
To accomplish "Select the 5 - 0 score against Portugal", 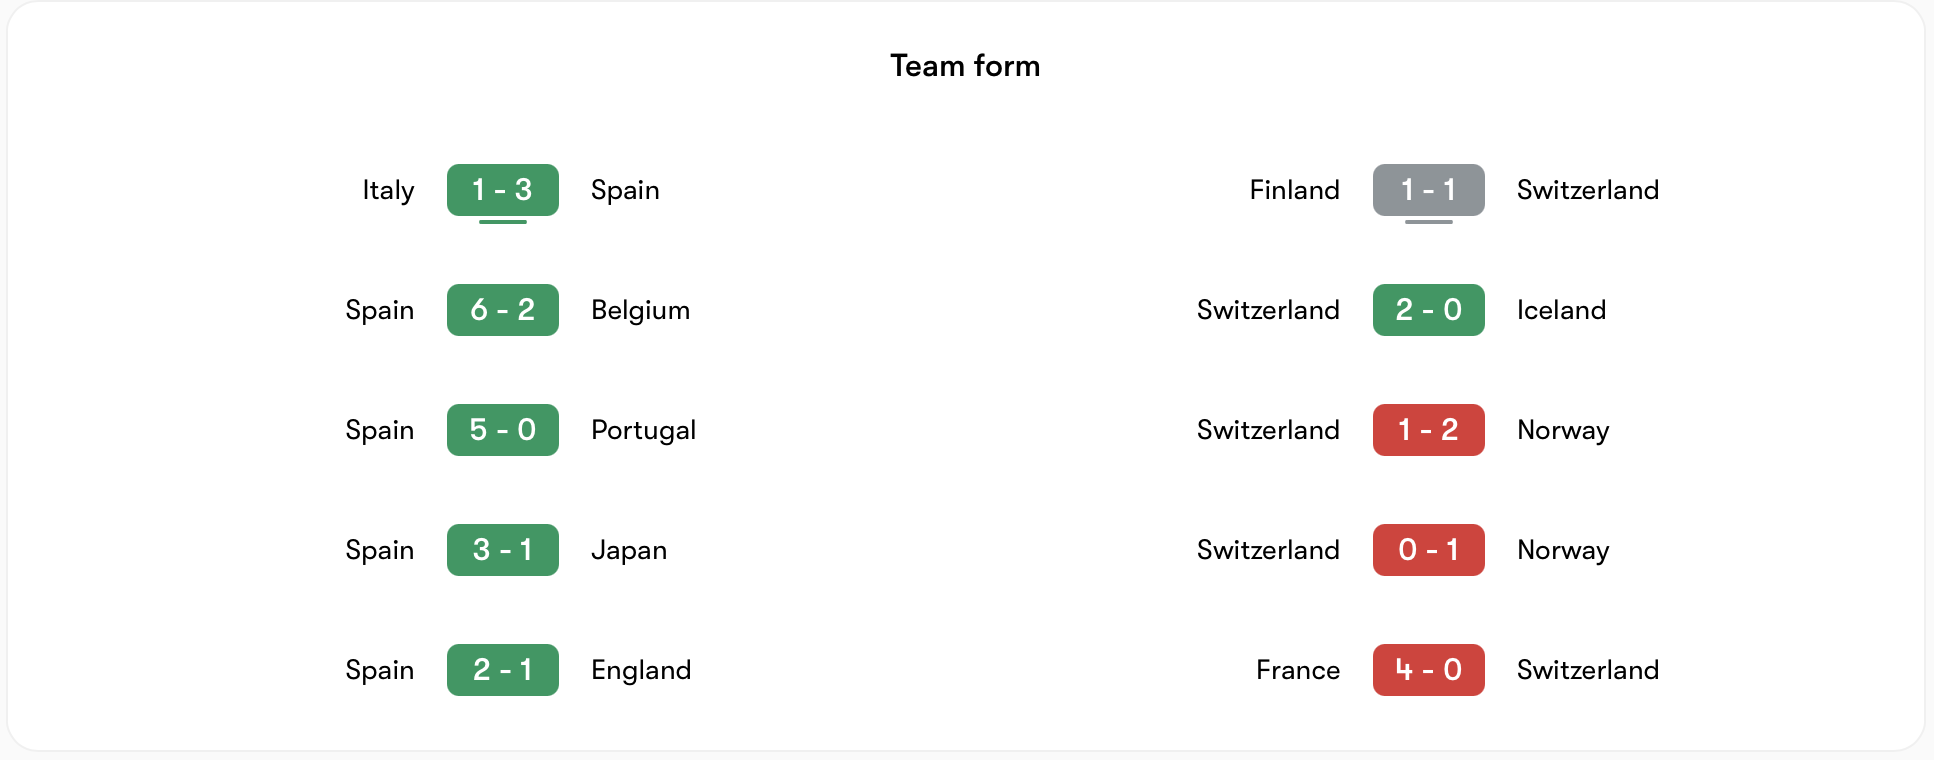I will coord(503,430).
